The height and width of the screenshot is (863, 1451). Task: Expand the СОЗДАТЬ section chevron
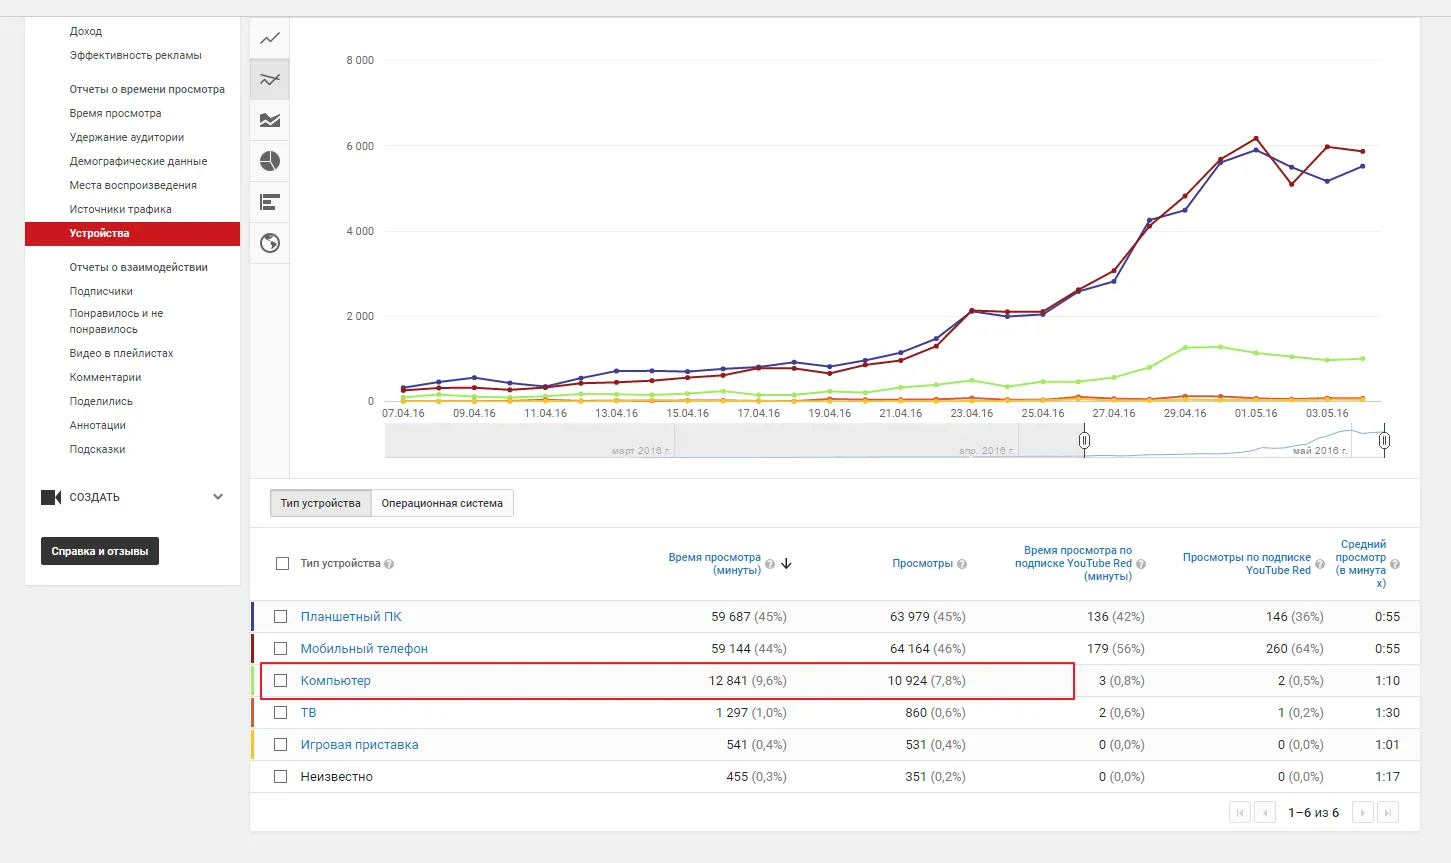[x=218, y=497]
